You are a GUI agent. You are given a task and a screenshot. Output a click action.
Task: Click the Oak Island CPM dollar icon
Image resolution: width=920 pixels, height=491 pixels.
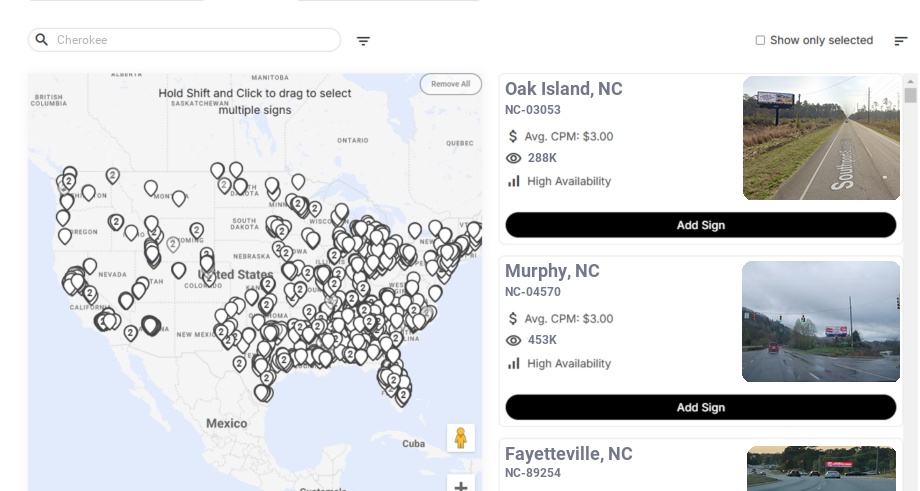tap(514, 136)
